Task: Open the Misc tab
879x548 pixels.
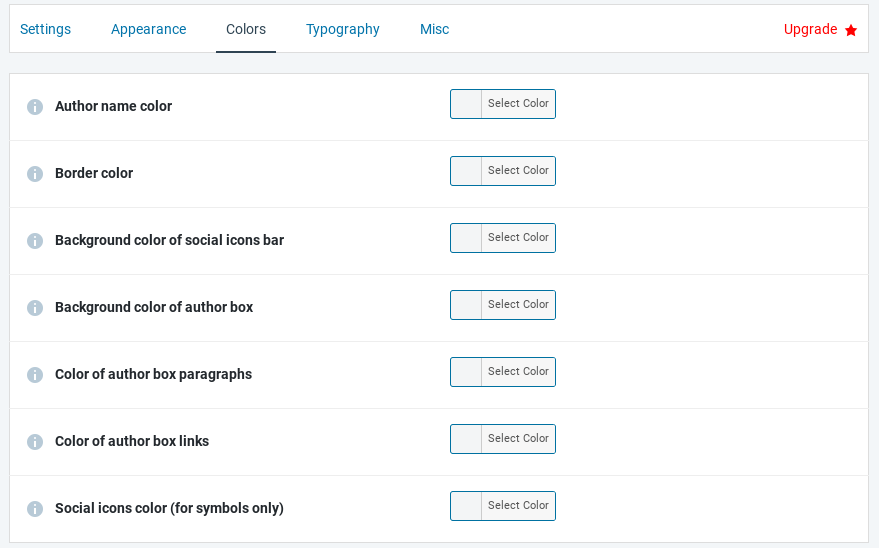Action: (434, 29)
